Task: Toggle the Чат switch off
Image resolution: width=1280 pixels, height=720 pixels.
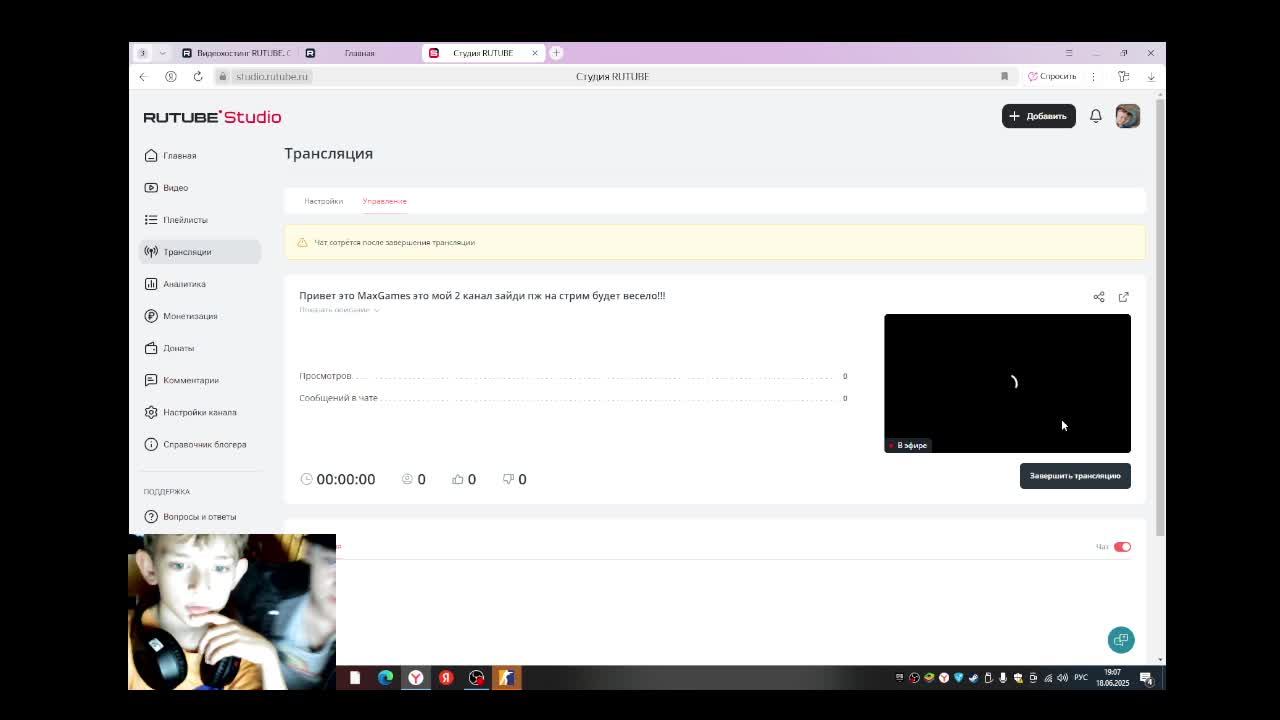Action: 1122,547
